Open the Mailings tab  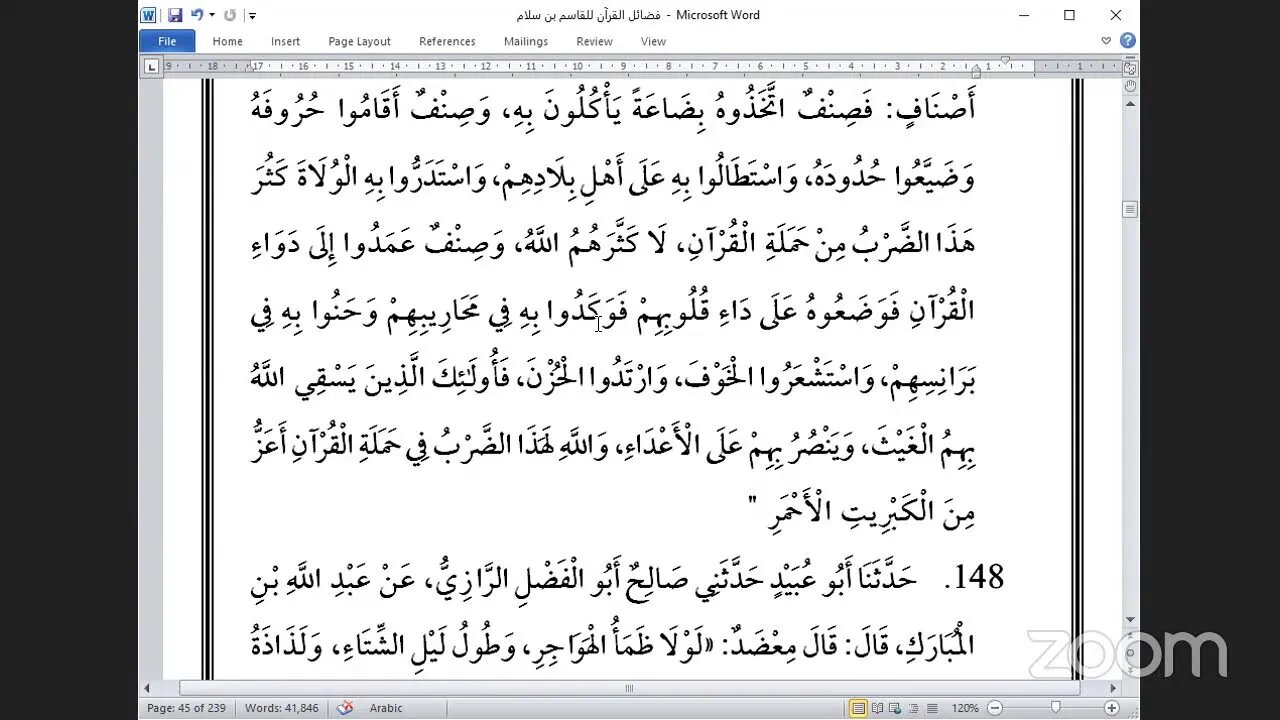pyautogui.click(x=526, y=41)
